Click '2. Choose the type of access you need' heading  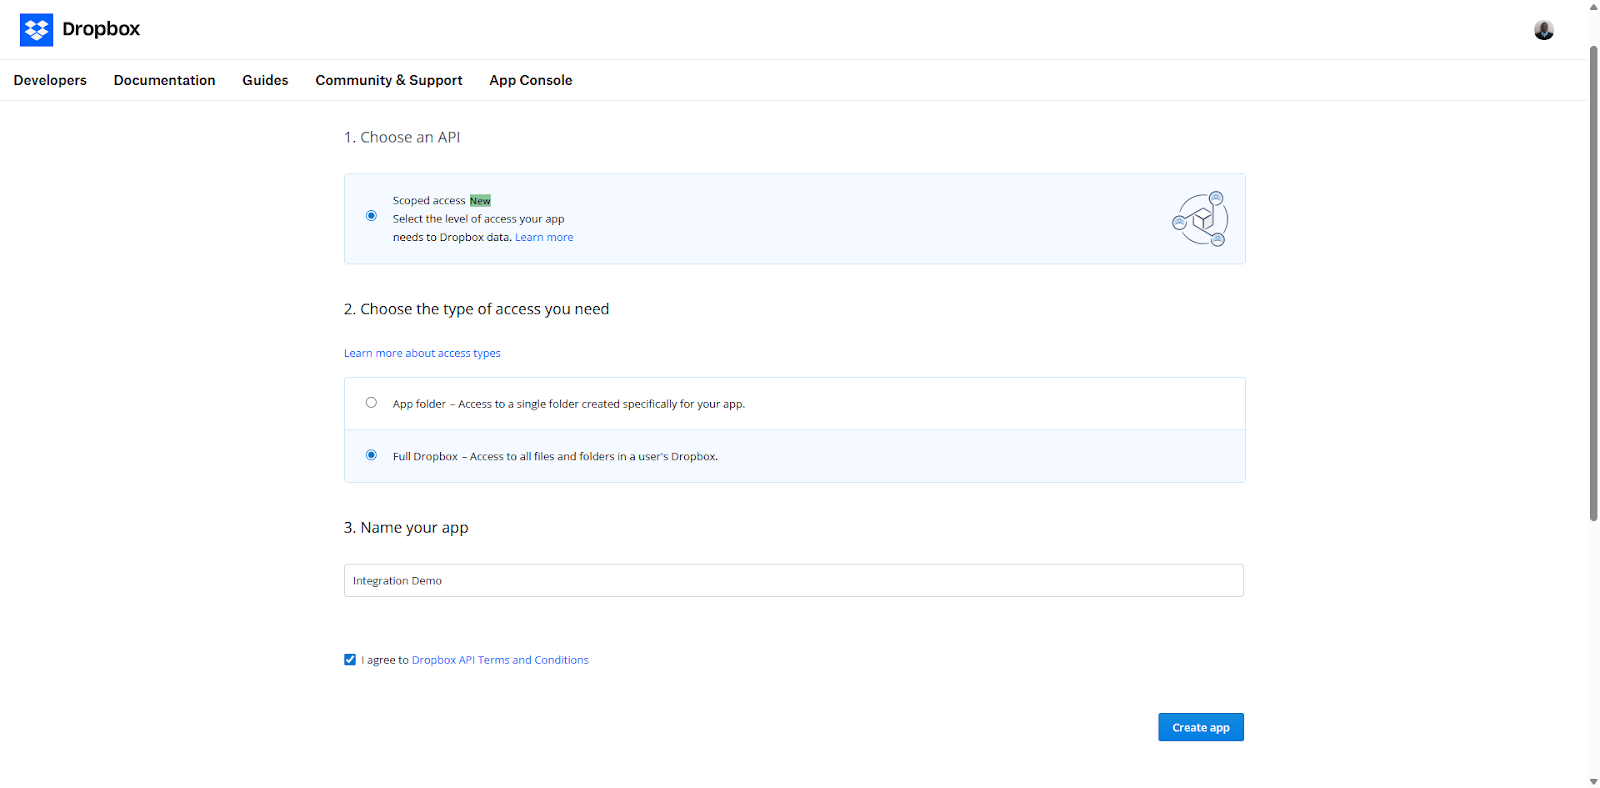pyautogui.click(x=477, y=309)
